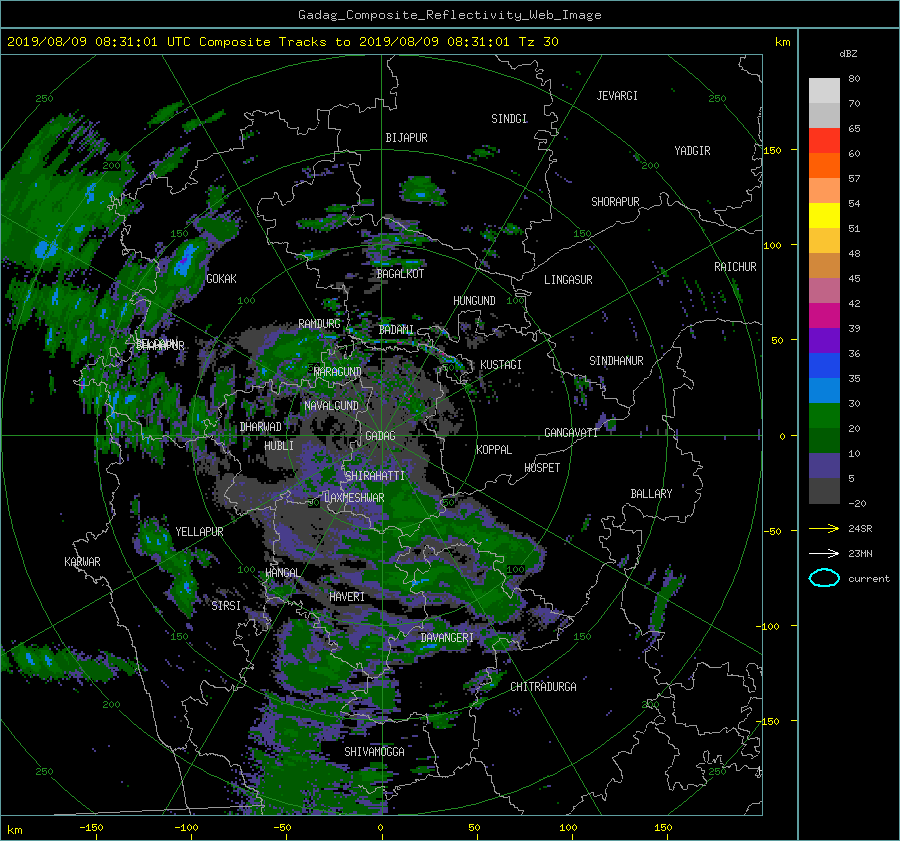This screenshot has height=841, width=900.
Task: Click the GADAG label at radar center
Action: pos(380,436)
